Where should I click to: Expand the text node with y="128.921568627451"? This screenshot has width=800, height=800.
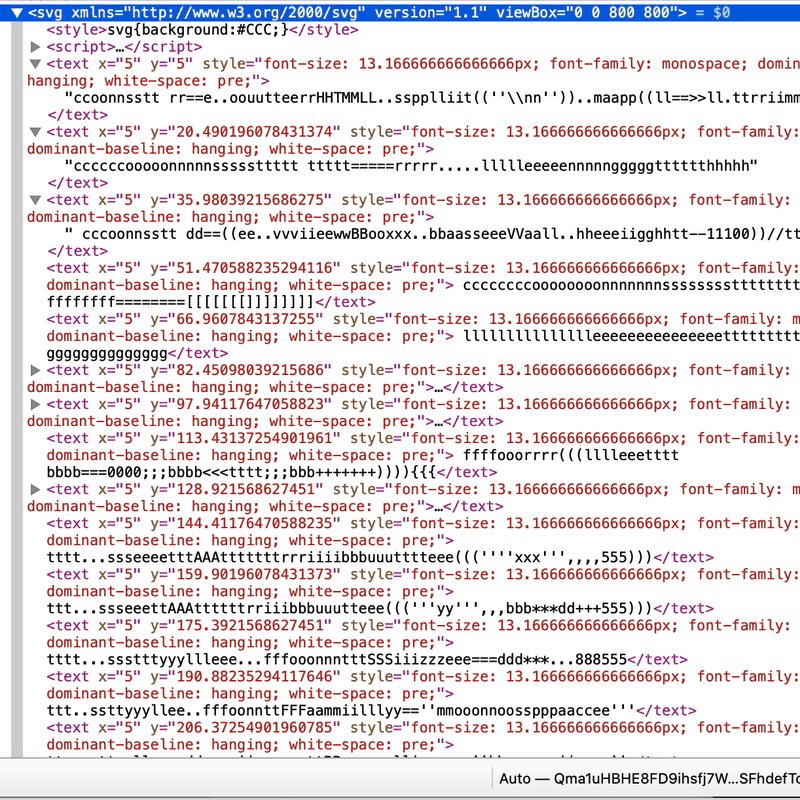35,489
